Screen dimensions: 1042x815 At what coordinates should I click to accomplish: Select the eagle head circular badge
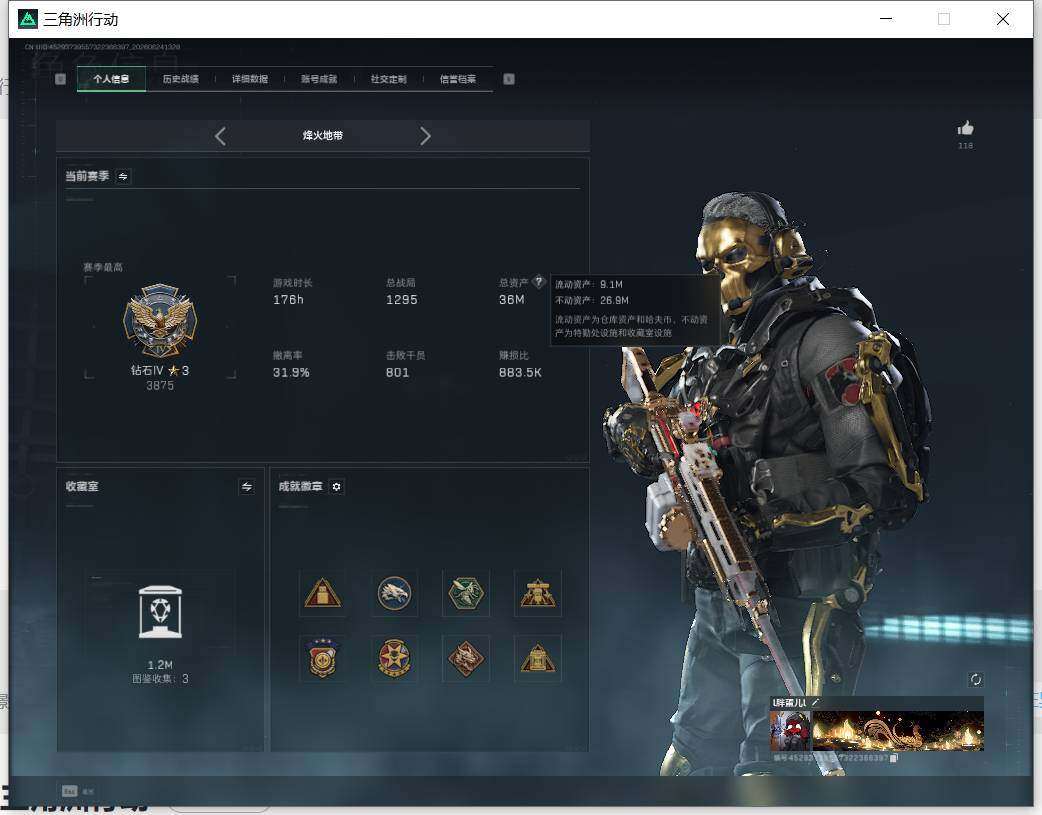tap(394, 593)
